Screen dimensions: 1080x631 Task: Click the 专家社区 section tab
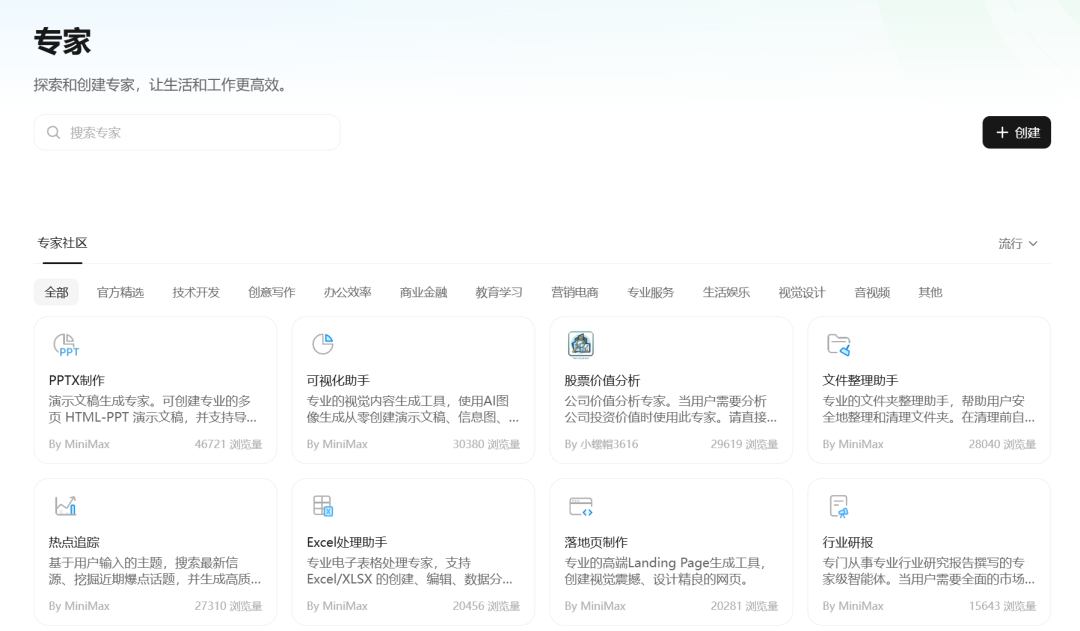[x=62, y=243]
